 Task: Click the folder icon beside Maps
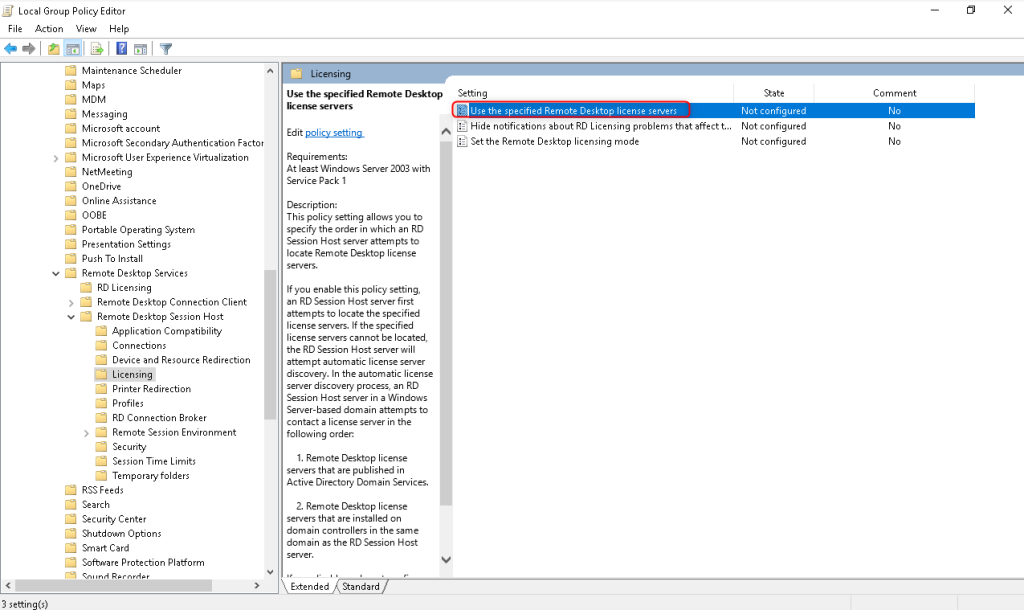pos(71,85)
